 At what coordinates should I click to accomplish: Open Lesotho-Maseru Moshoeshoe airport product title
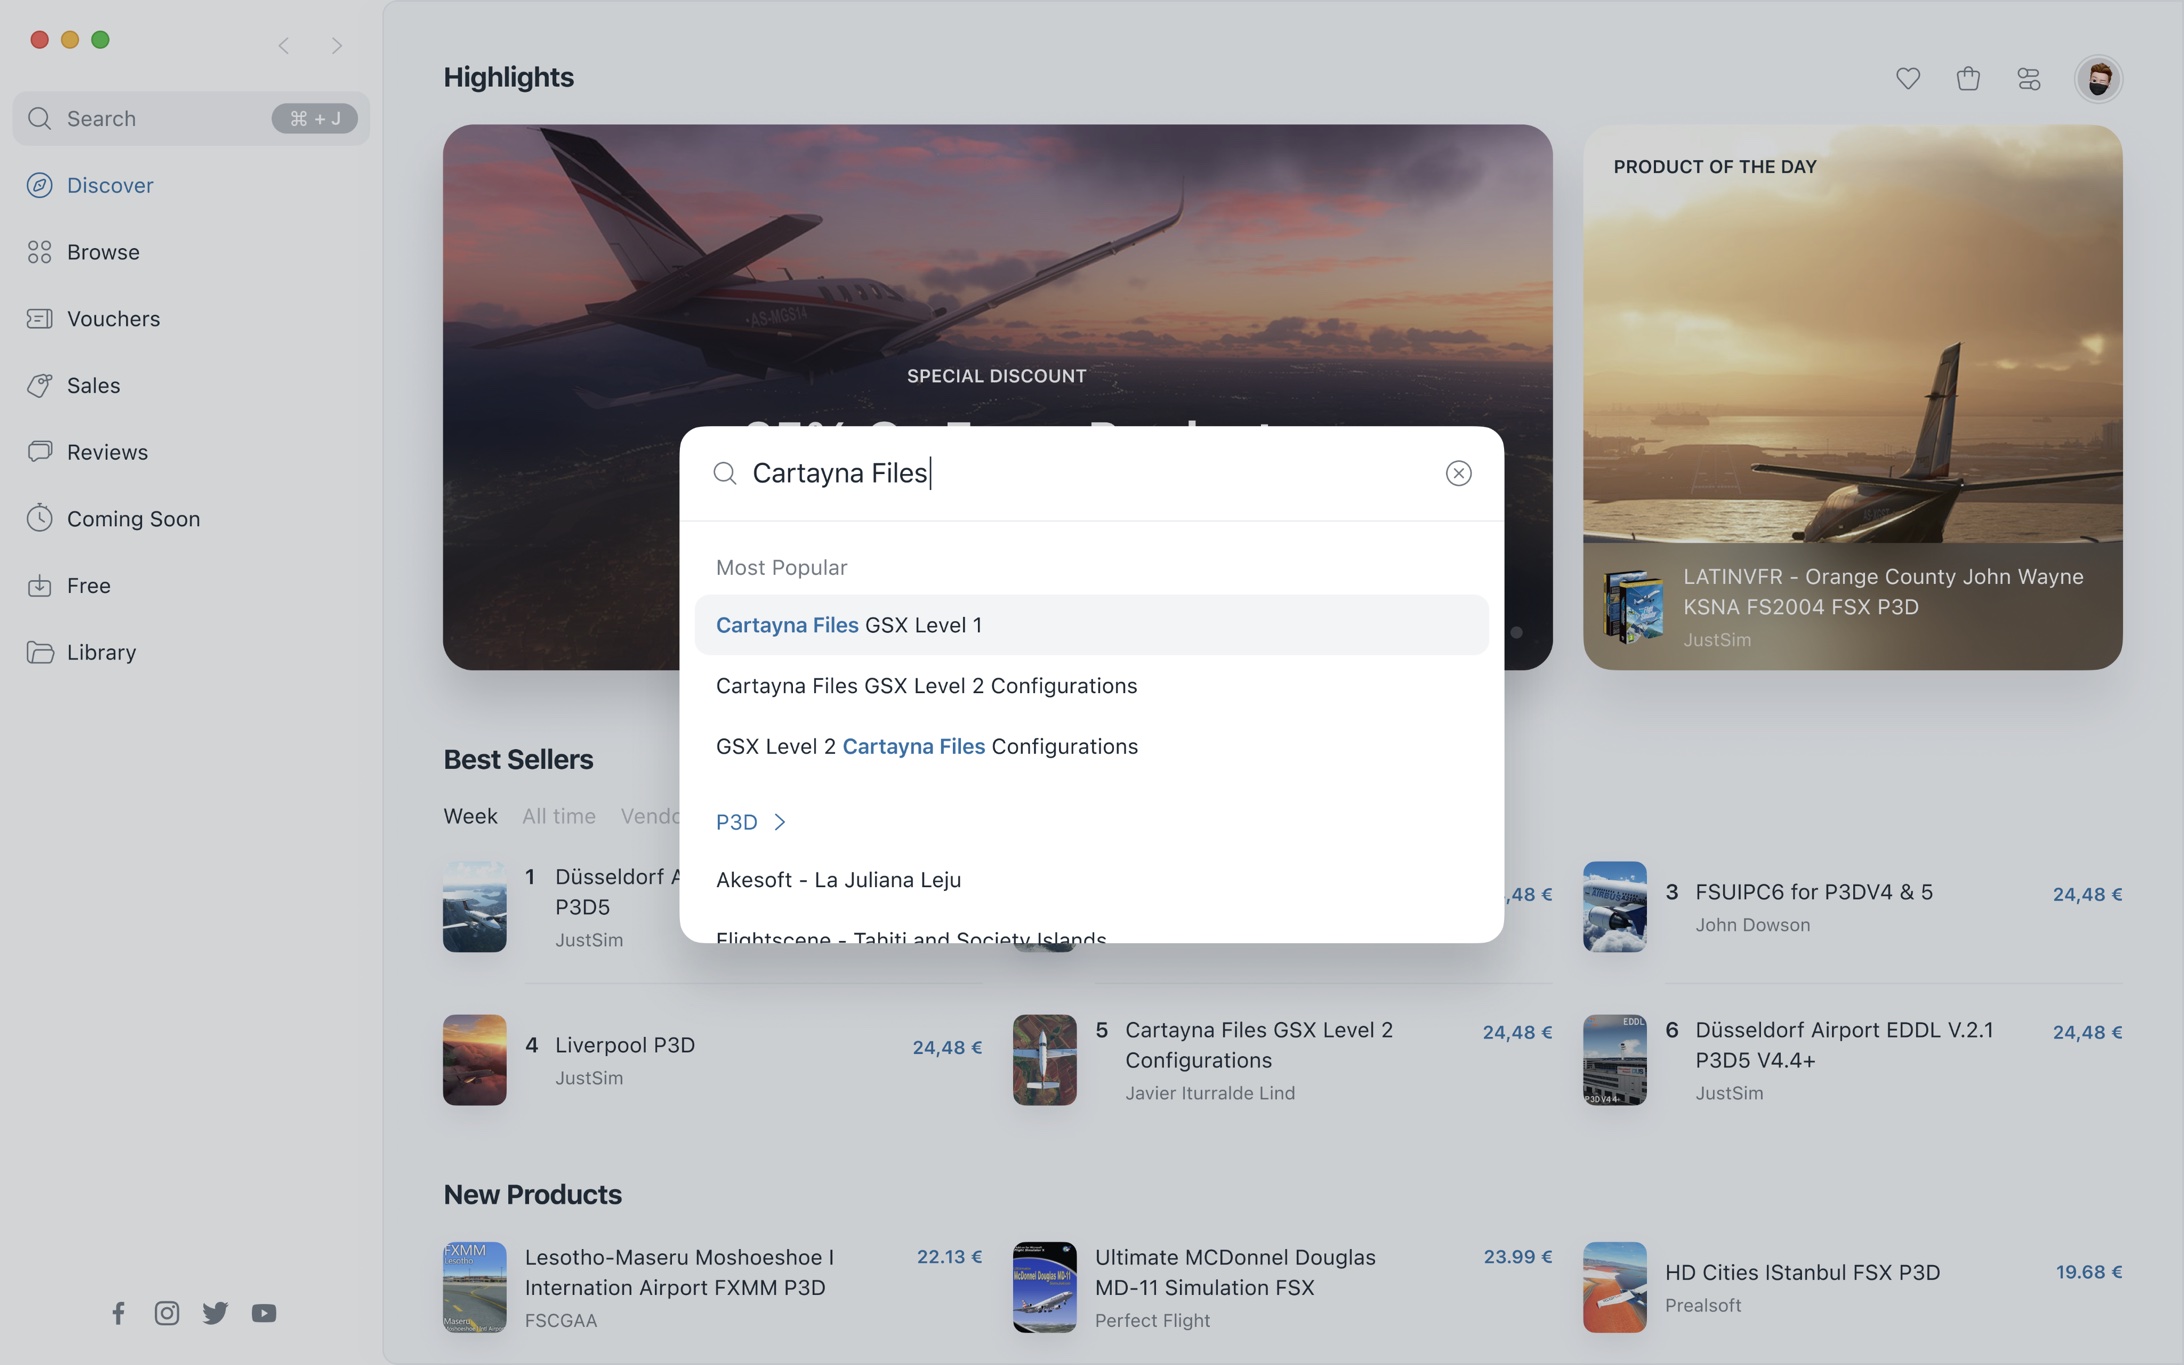point(679,1272)
